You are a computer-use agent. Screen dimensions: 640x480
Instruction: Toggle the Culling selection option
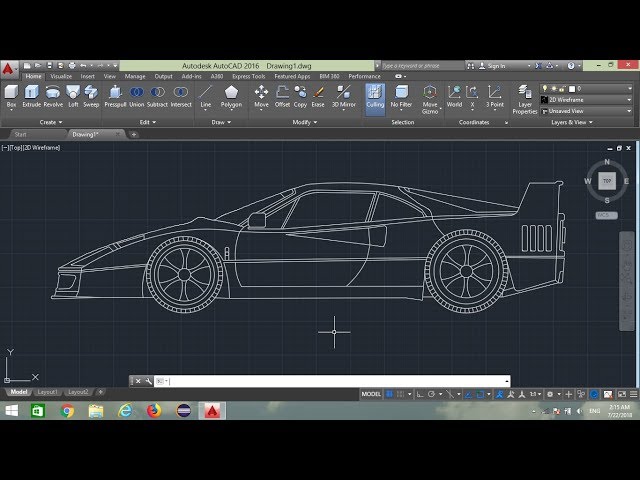pos(375,99)
